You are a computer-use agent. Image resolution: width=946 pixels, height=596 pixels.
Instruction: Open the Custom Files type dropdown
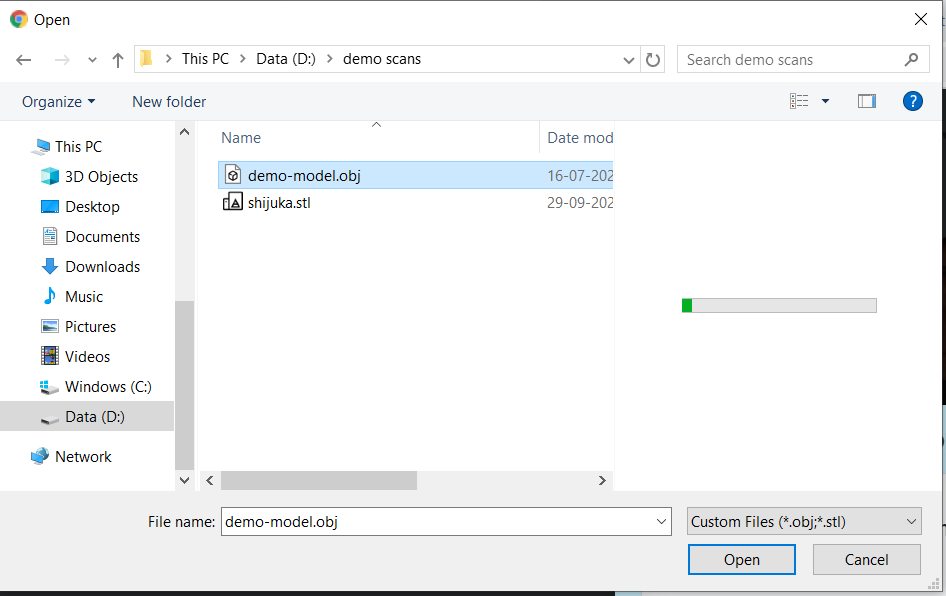pyautogui.click(x=804, y=521)
